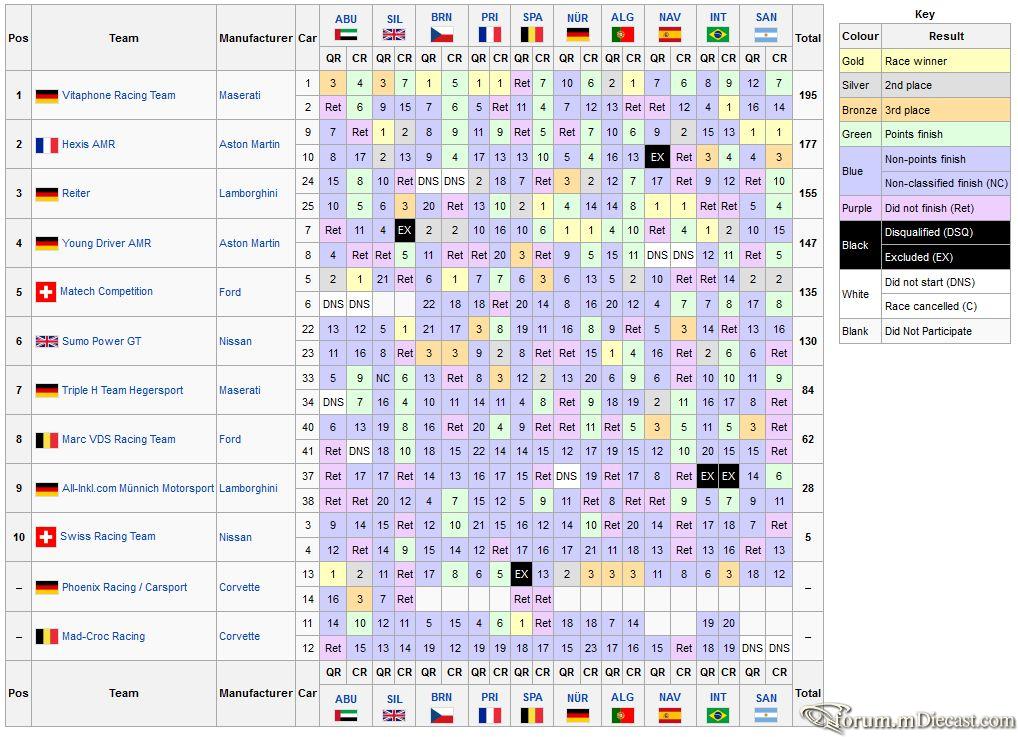Click the German flag beside Phoenix Racing / Carsport
Screen dimensions: 1018x737
coord(47,587)
